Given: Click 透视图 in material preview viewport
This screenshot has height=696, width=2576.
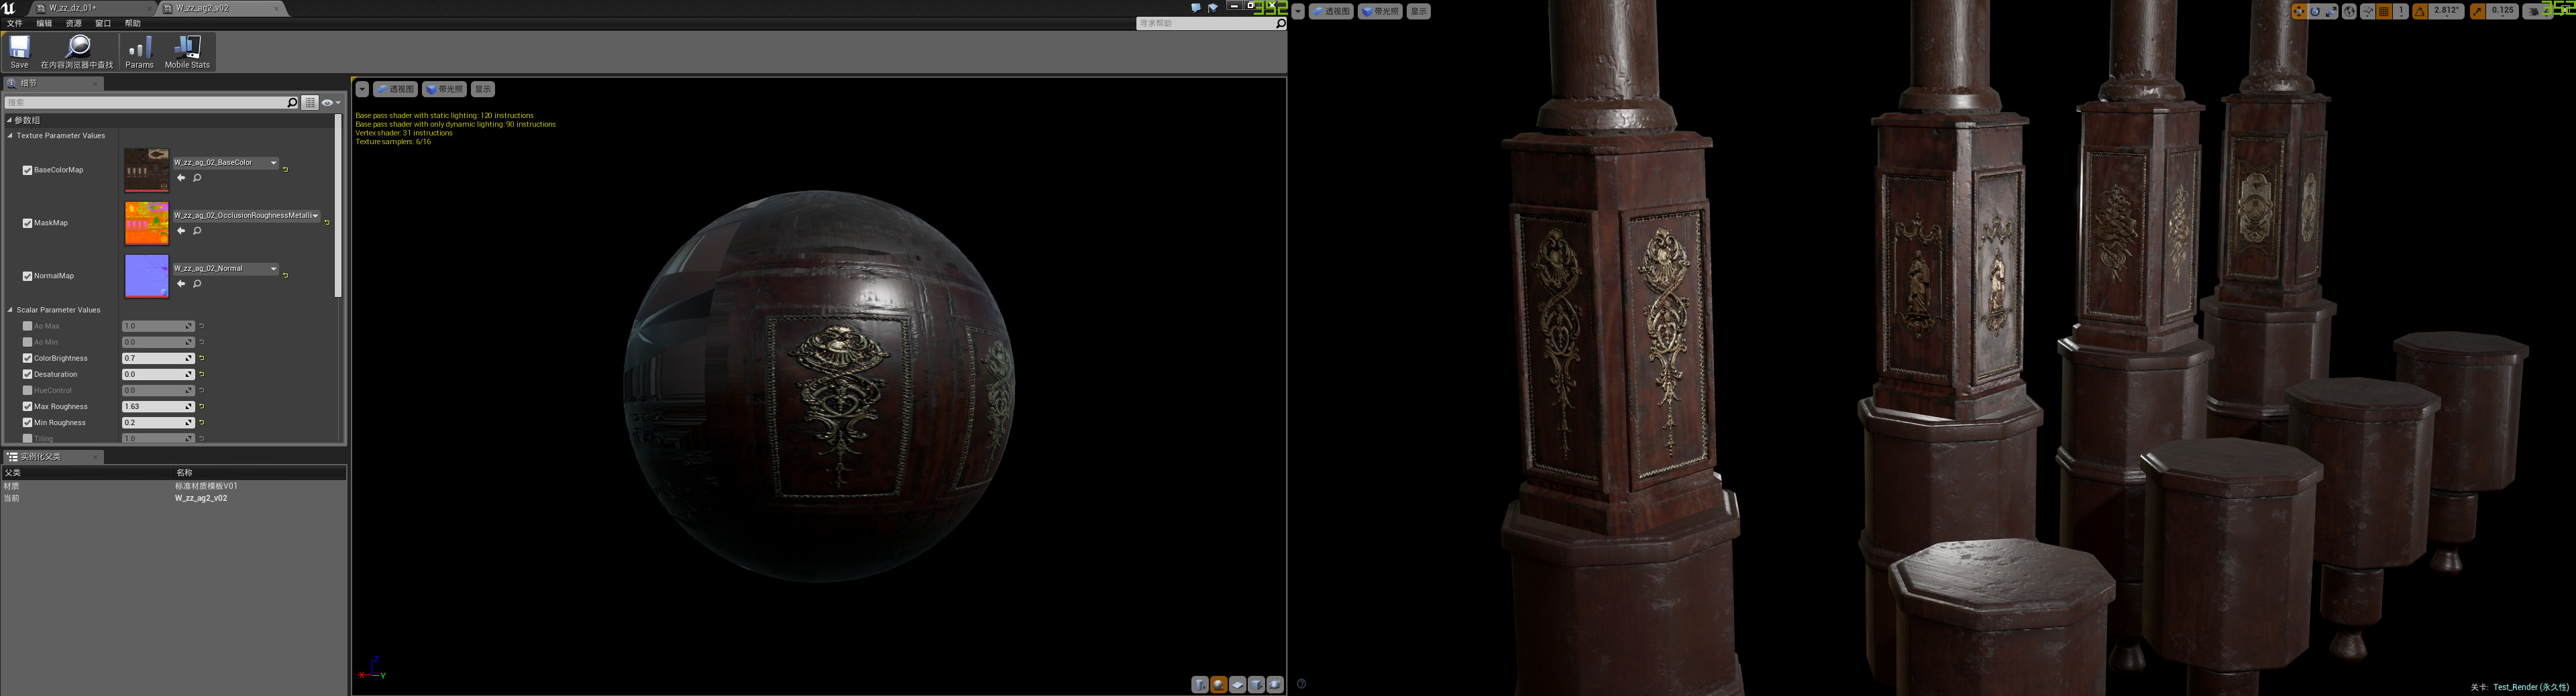Looking at the screenshot, I should (x=395, y=89).
